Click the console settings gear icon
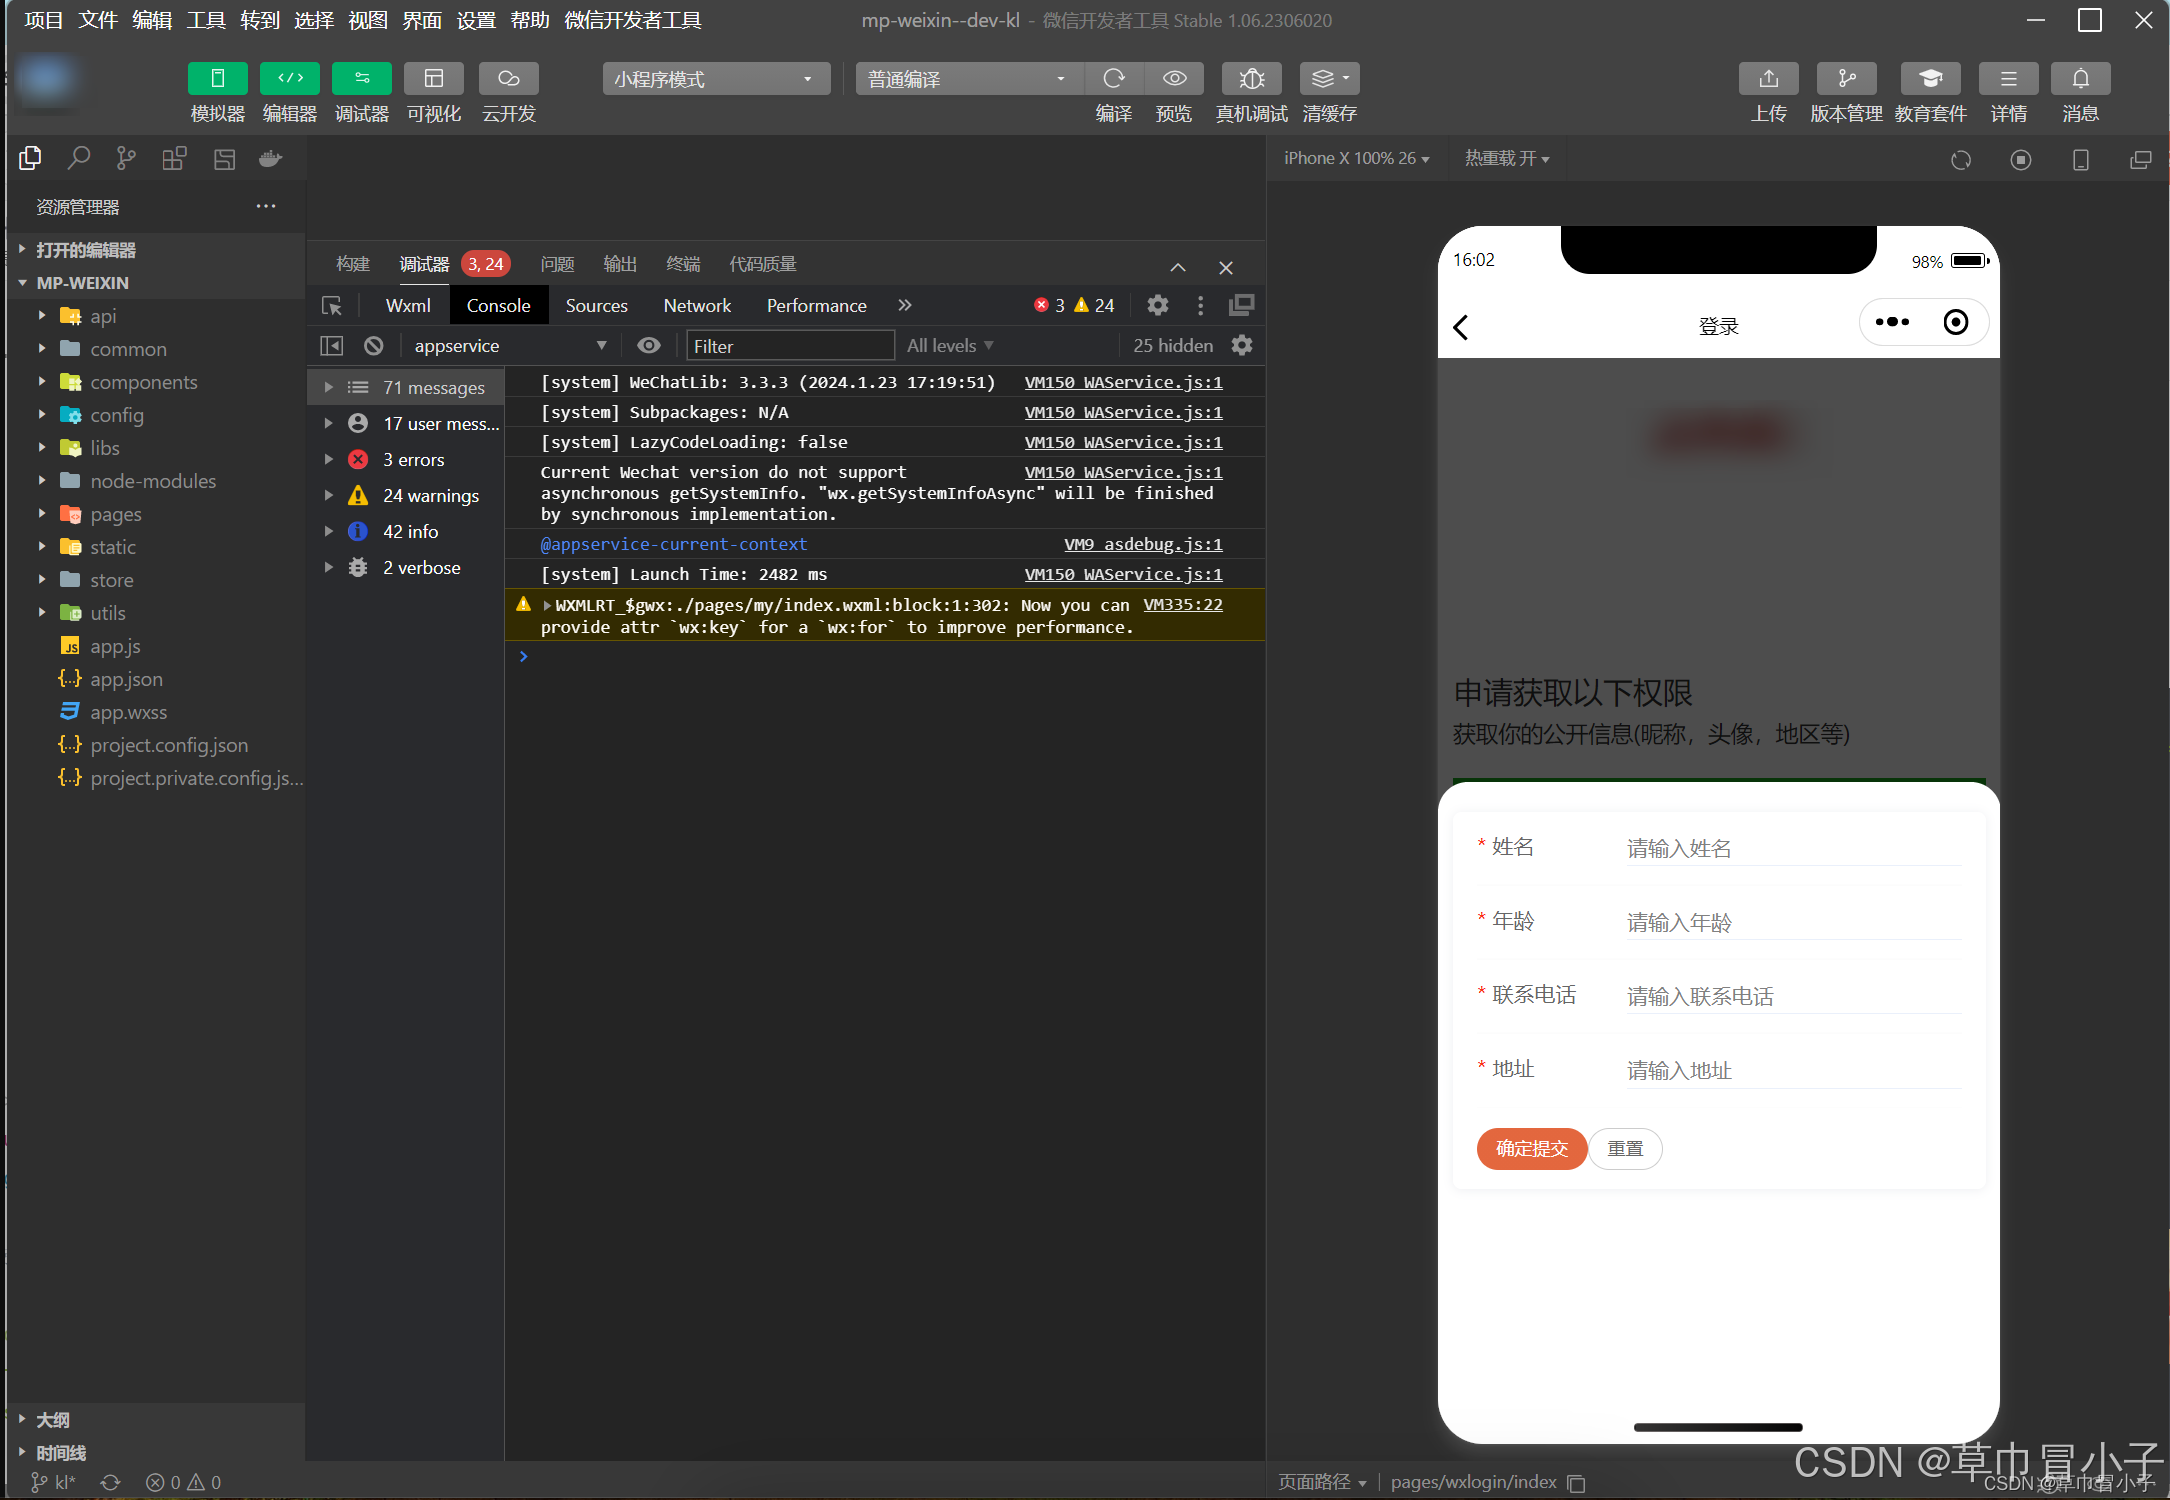The width and height of the screenshot is (2170, 1500). coord(1242,346)
